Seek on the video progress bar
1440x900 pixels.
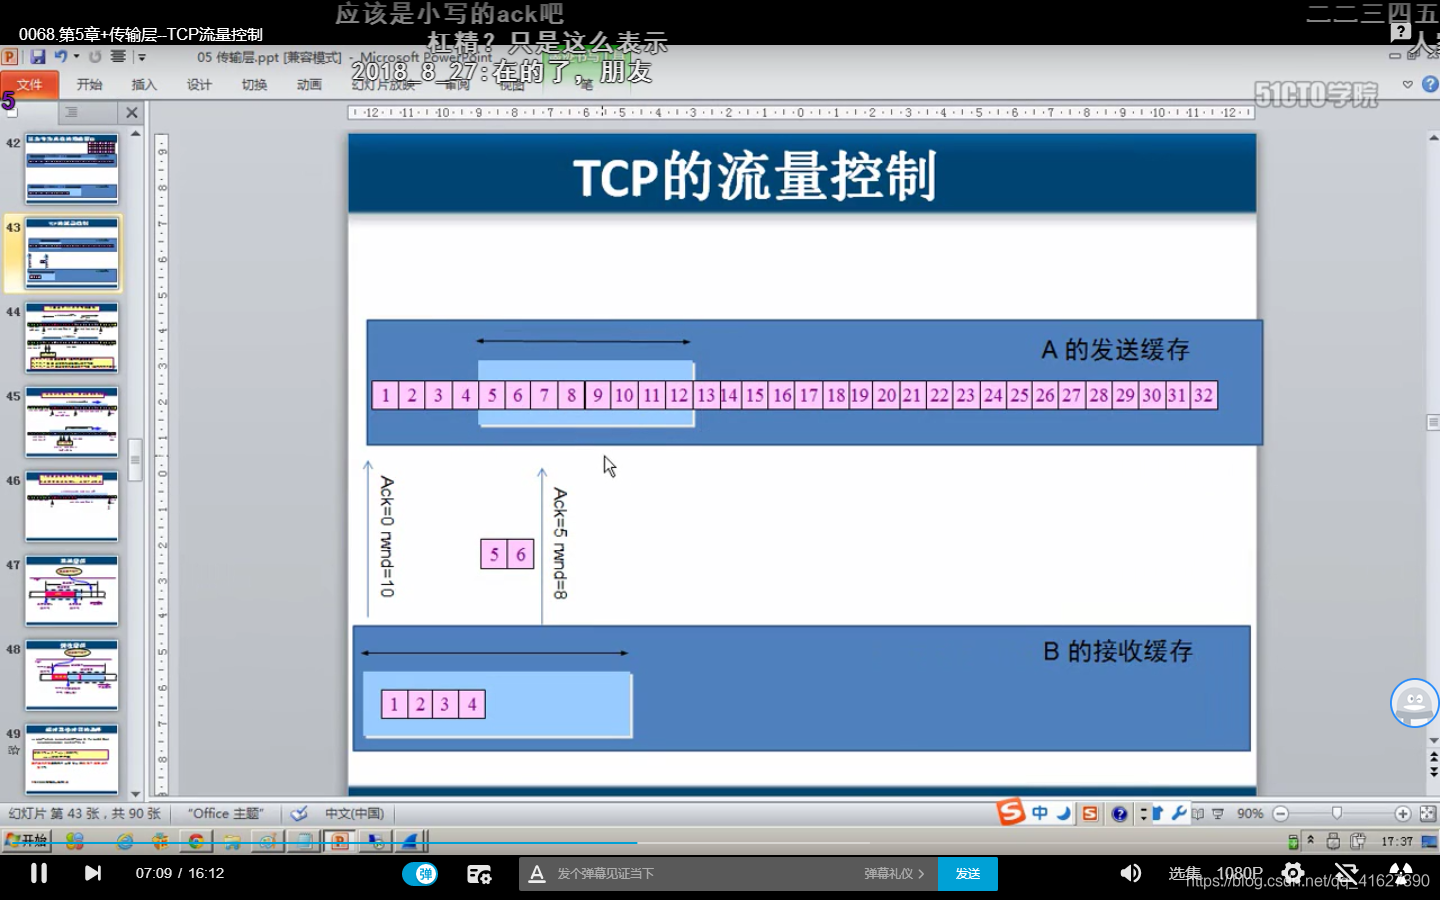pyautogui.click(x=720, y=844)
